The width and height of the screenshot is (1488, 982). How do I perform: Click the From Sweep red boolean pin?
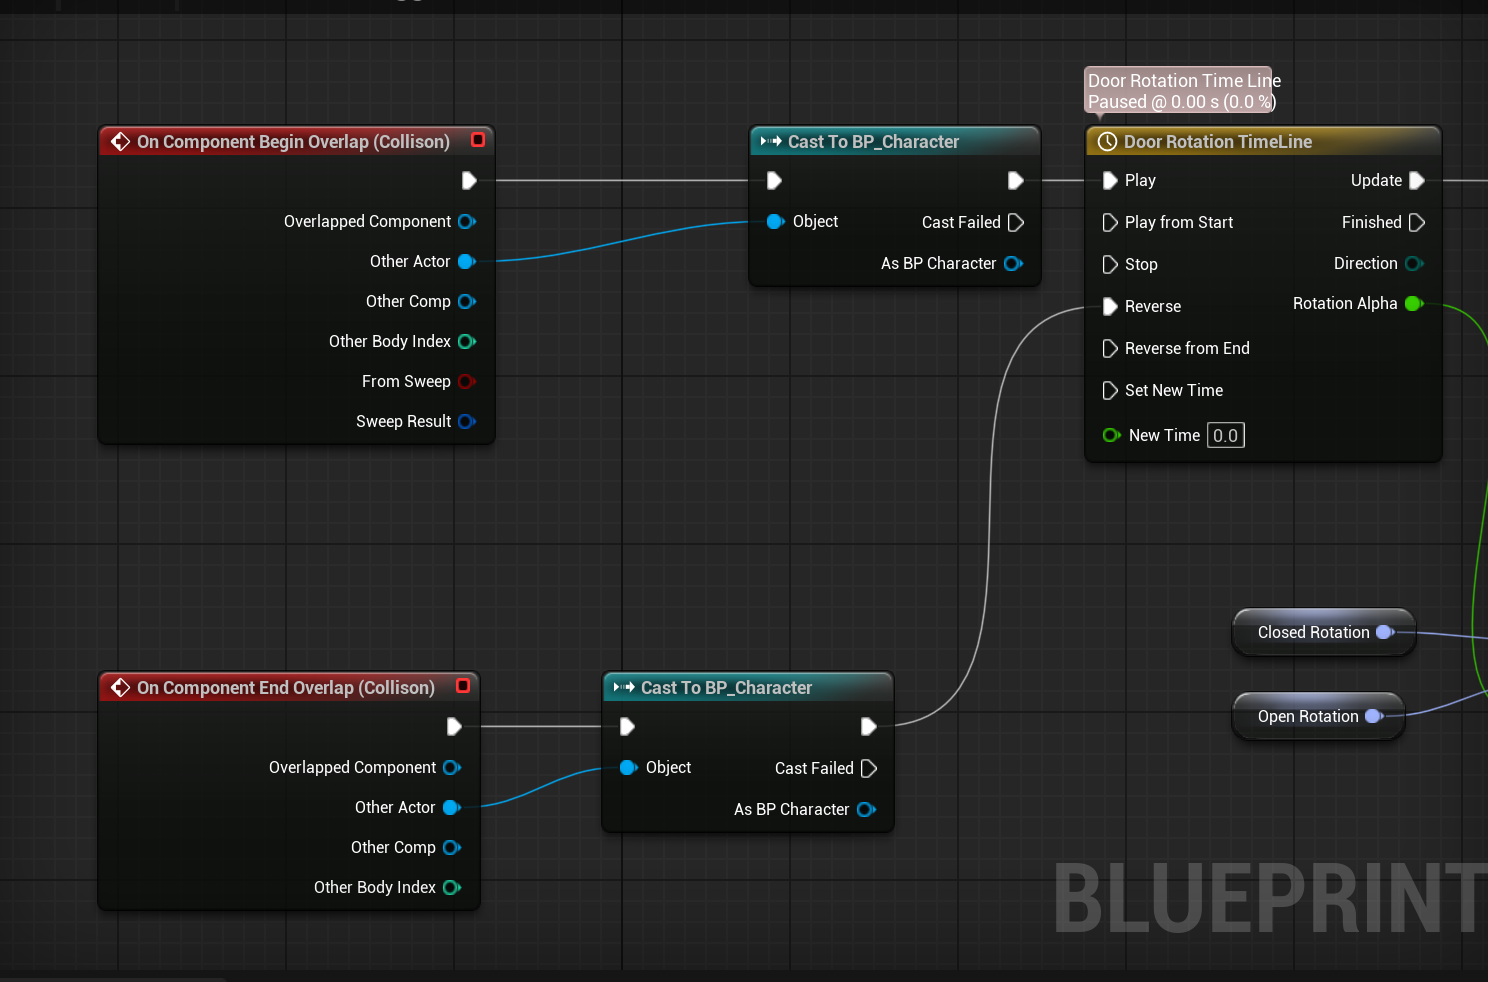(x=467, y=381)
